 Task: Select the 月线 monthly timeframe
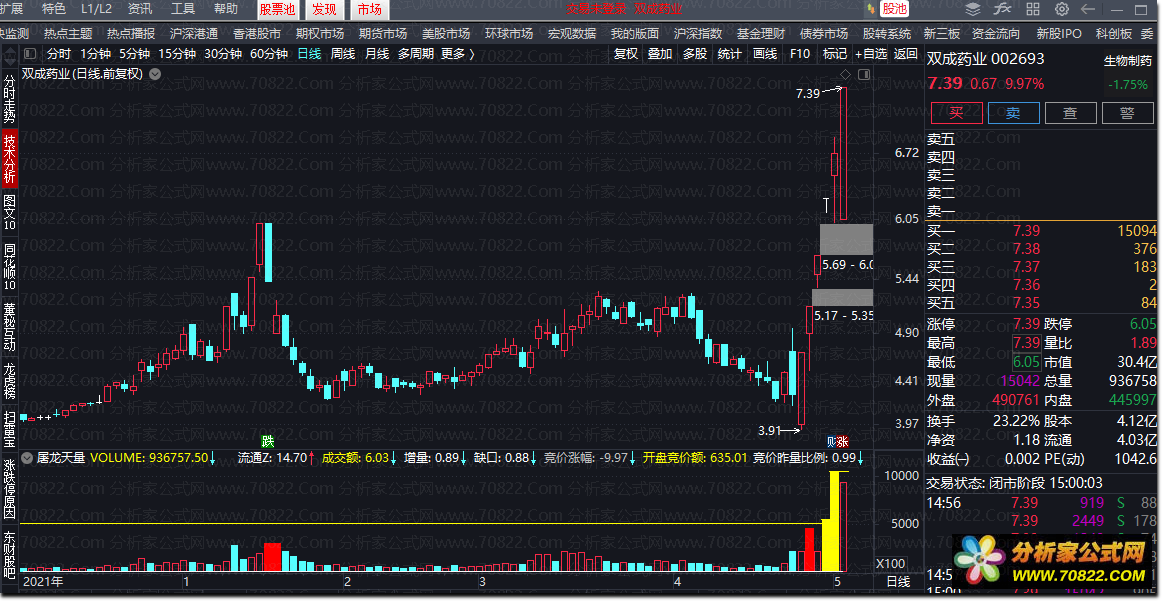point(377,54)
